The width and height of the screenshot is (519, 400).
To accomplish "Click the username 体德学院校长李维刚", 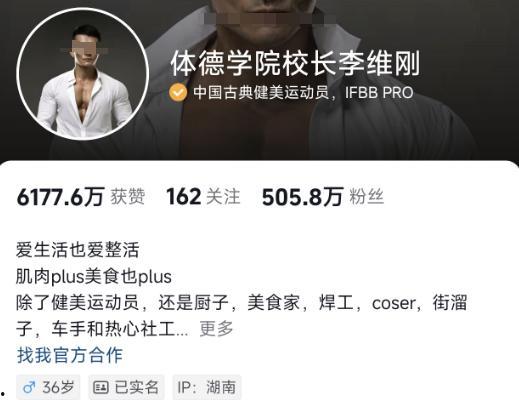I will 295,64.
